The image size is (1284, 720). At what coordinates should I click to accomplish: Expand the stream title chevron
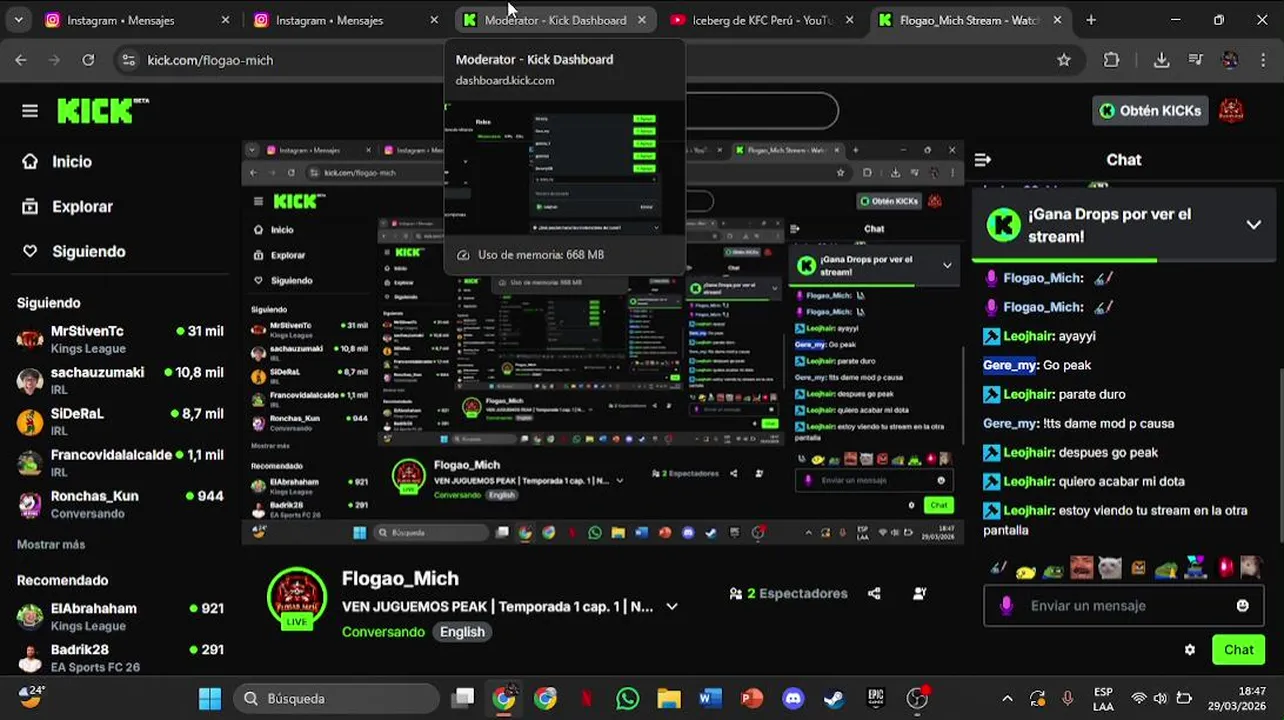(672, 606)
